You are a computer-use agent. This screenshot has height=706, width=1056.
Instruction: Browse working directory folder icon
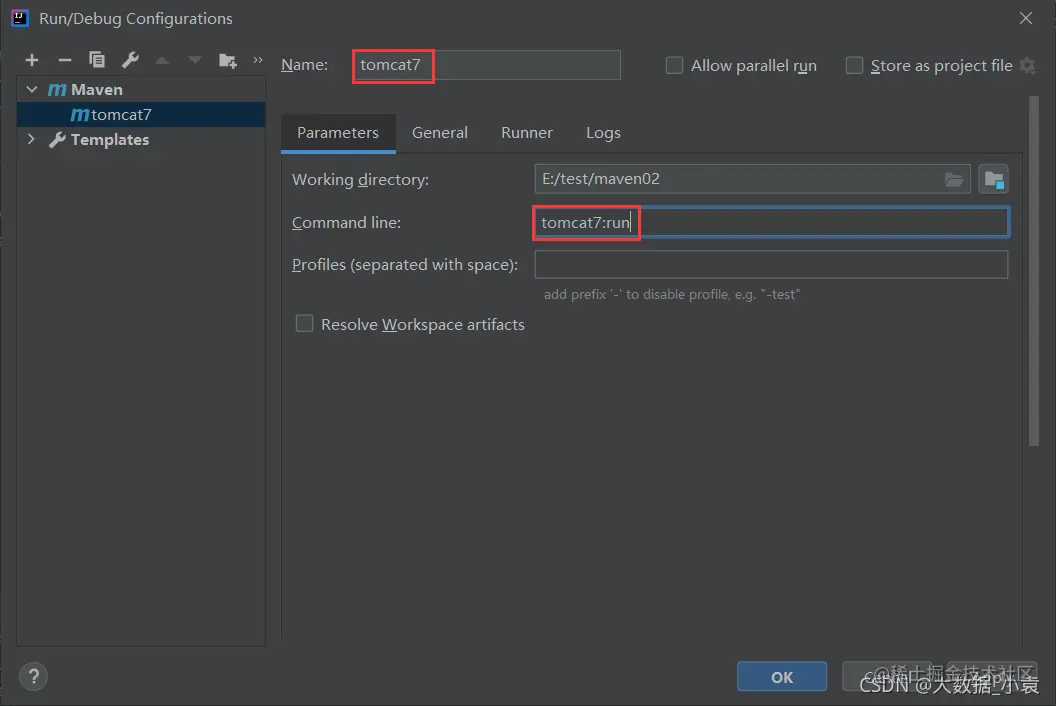pyautogui.click(x=954, y=179)
